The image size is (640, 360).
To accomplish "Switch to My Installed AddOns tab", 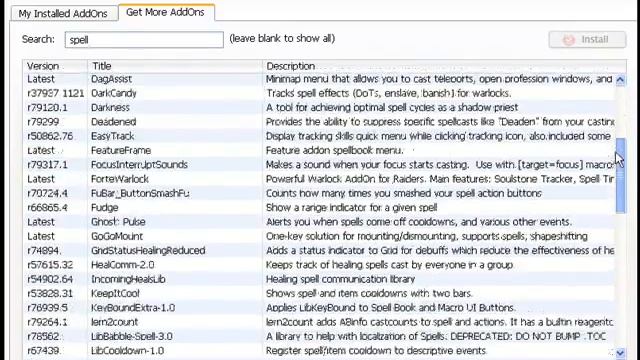I will (63, 13).
